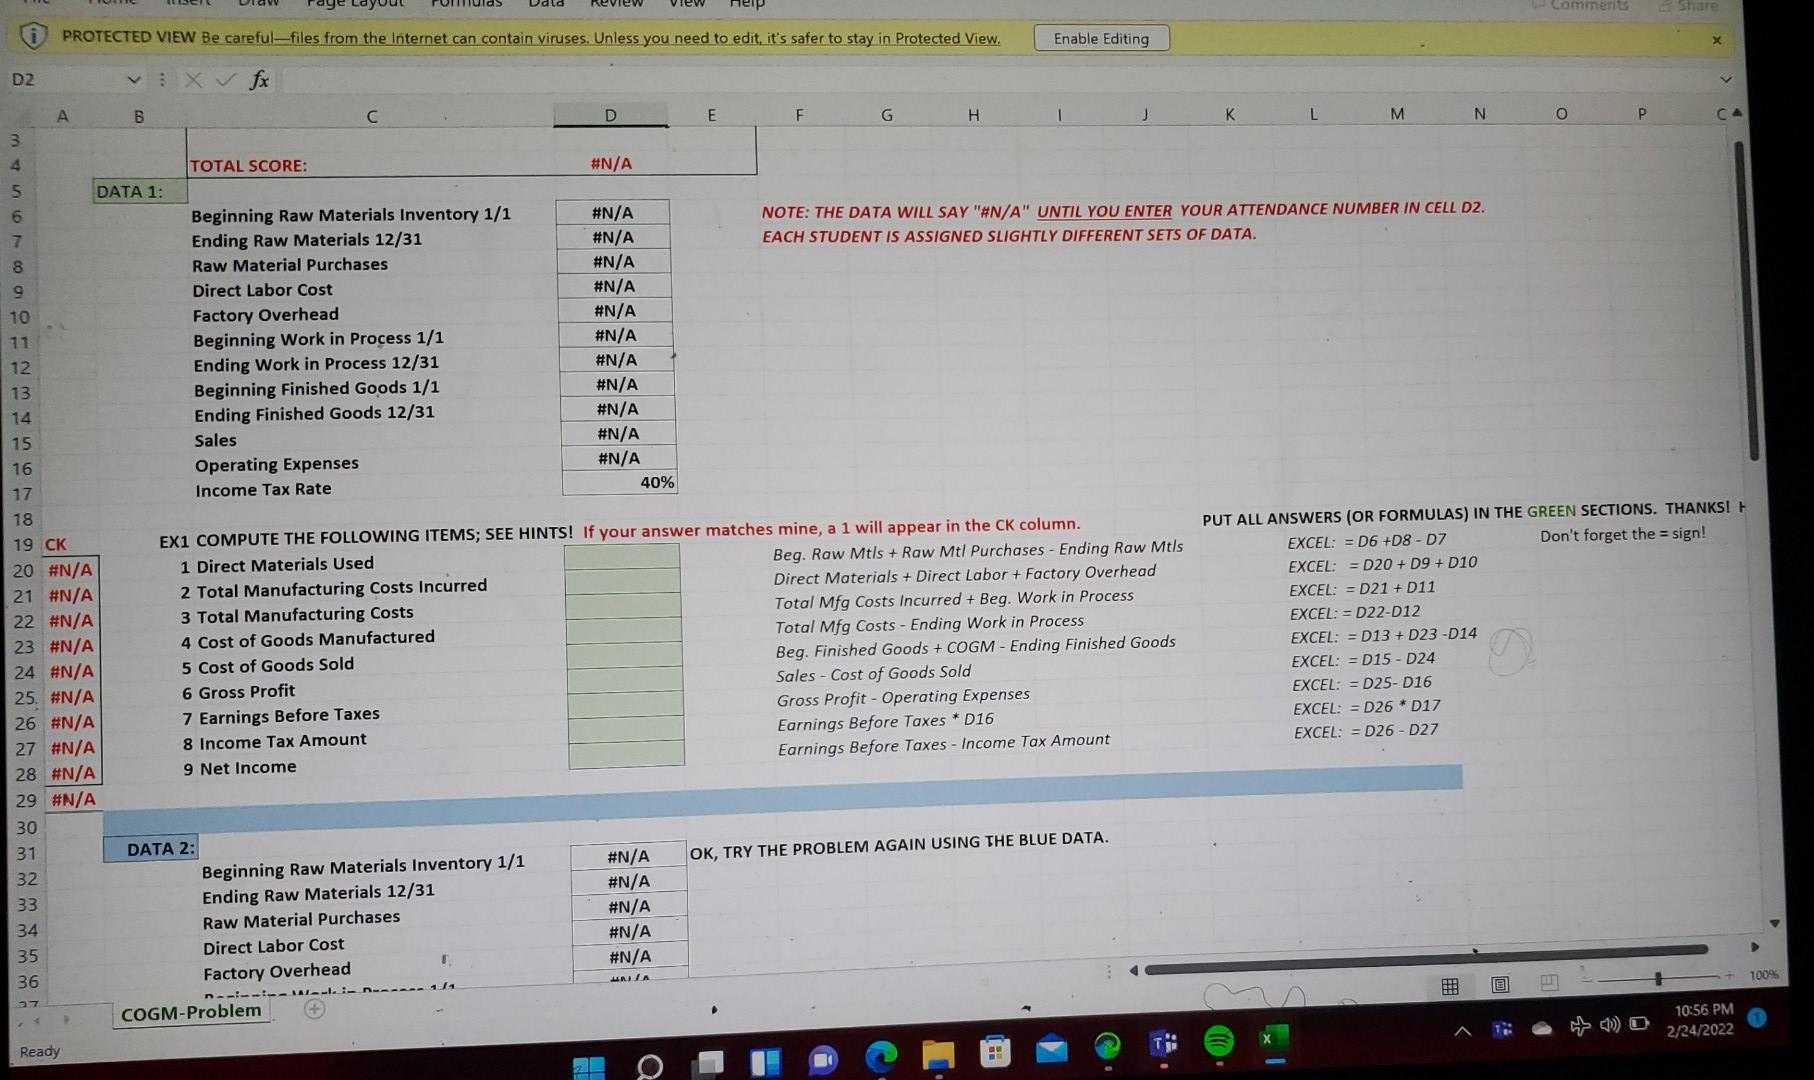This screenshot has height=1080, width=1814.
Task: Click the airplane mode tray icon
Action: coord(1580,1026)
